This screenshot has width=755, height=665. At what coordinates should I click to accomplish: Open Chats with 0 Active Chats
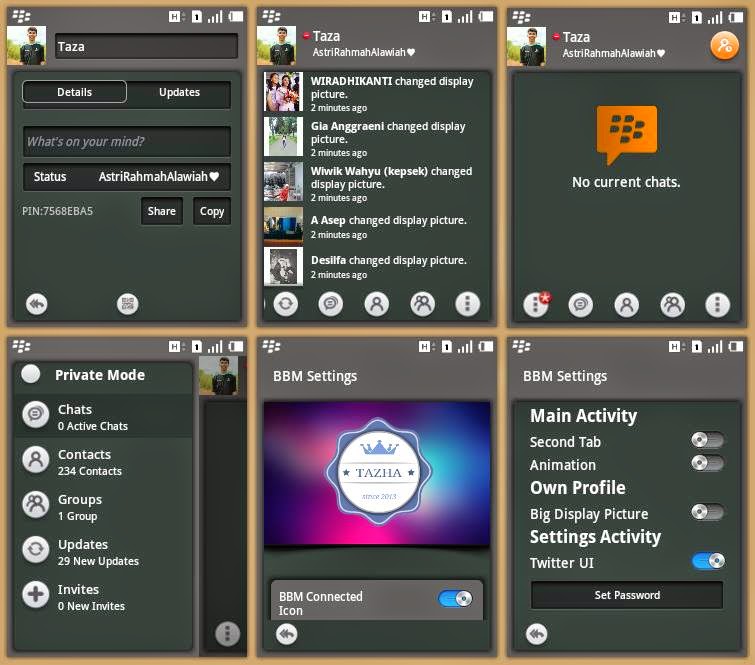click(104, 417)
